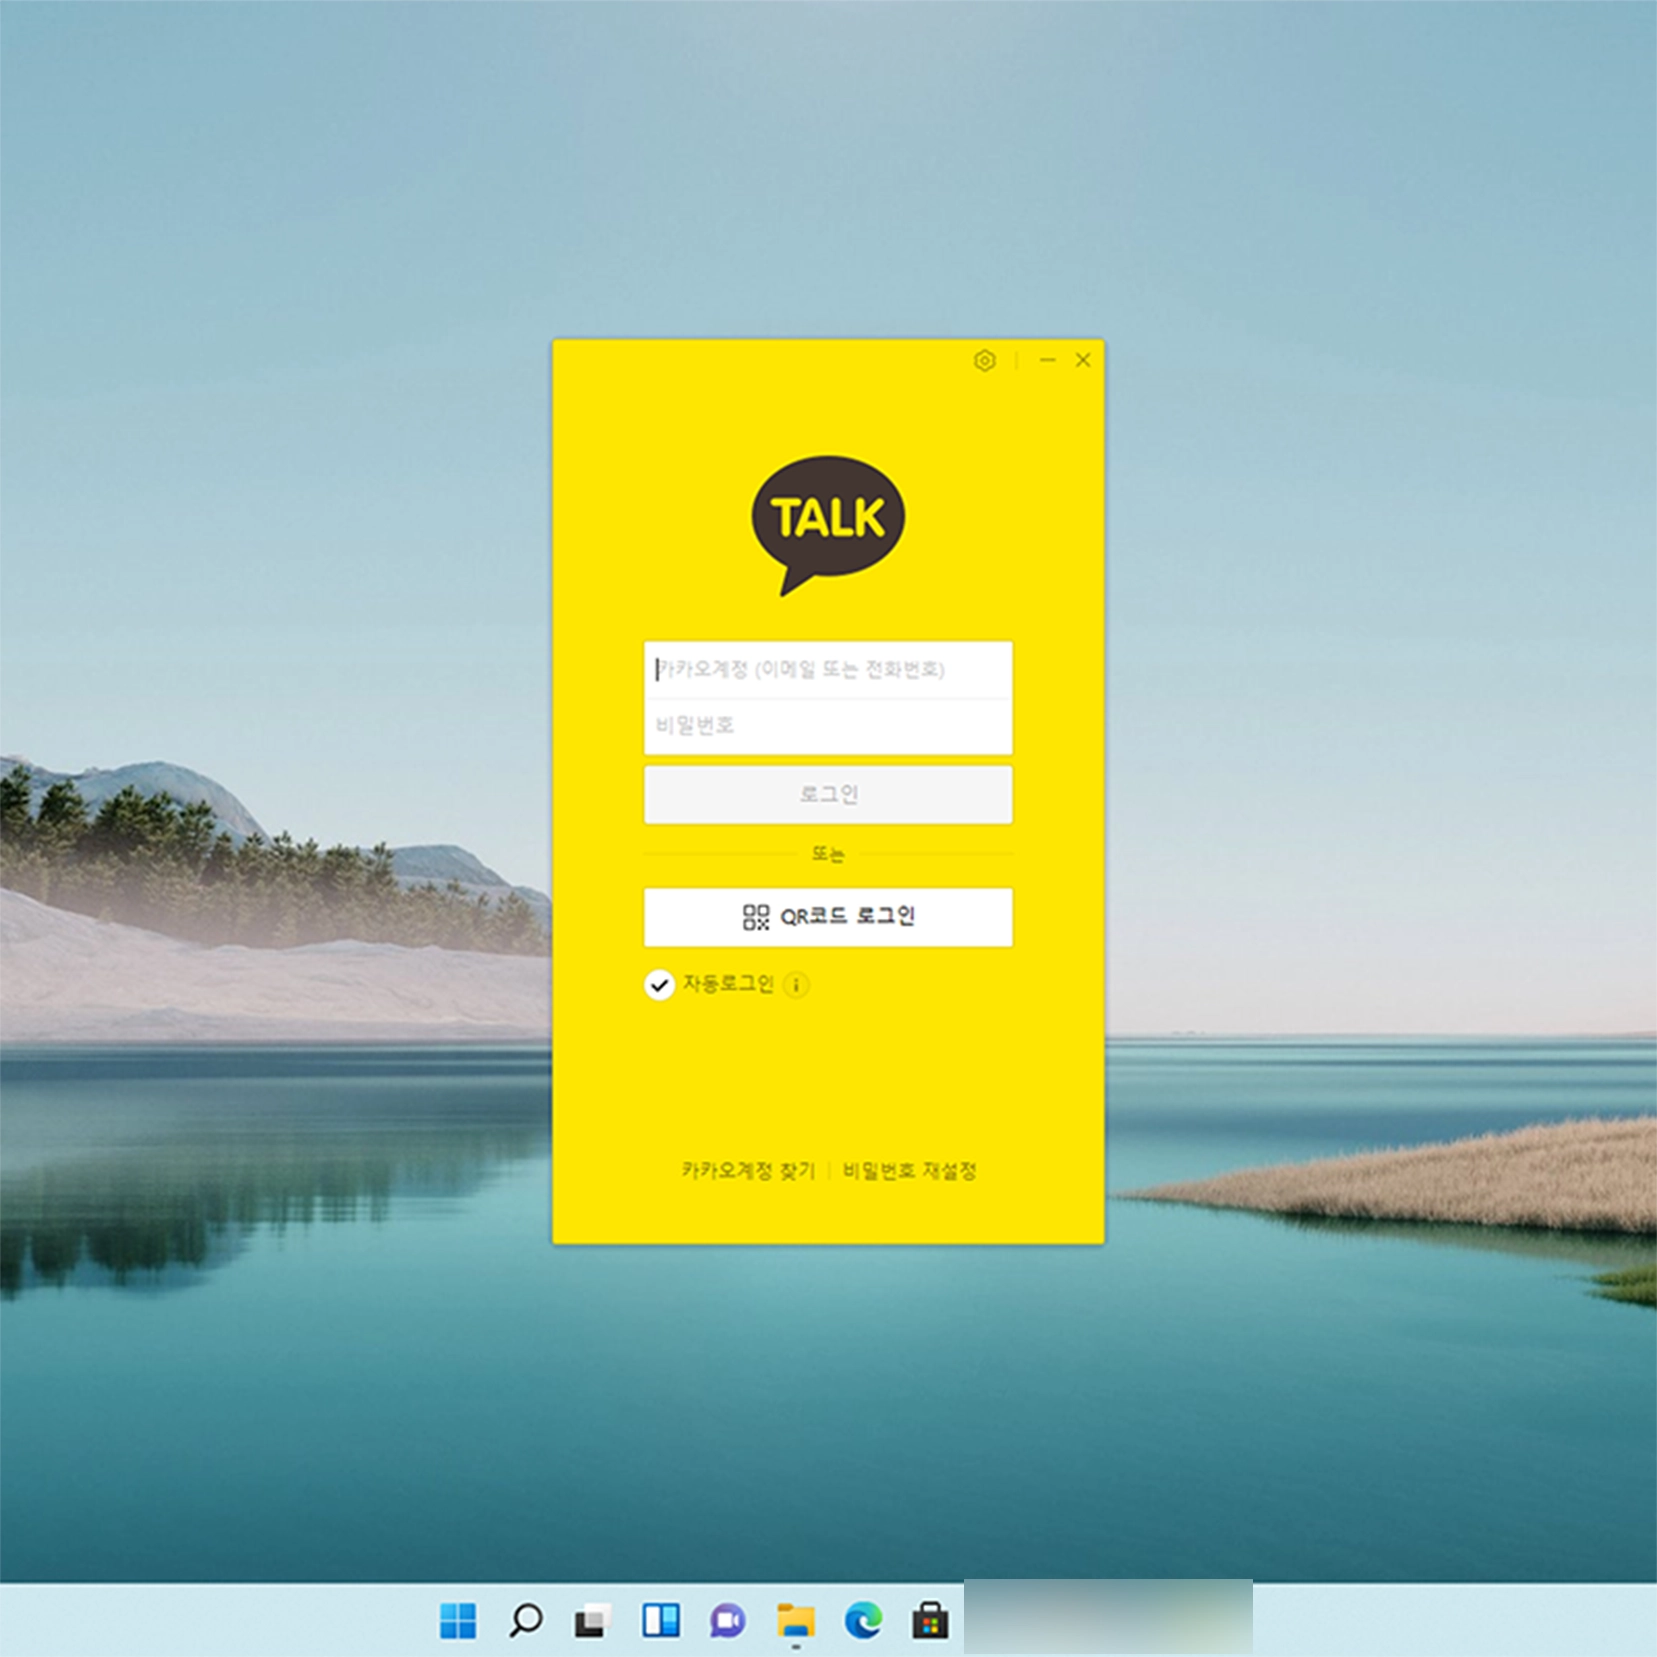Viewport: 1657px width, 1657px height.
Task: Open File Explorer from taskbar
Action: [x=796, y=1621]
